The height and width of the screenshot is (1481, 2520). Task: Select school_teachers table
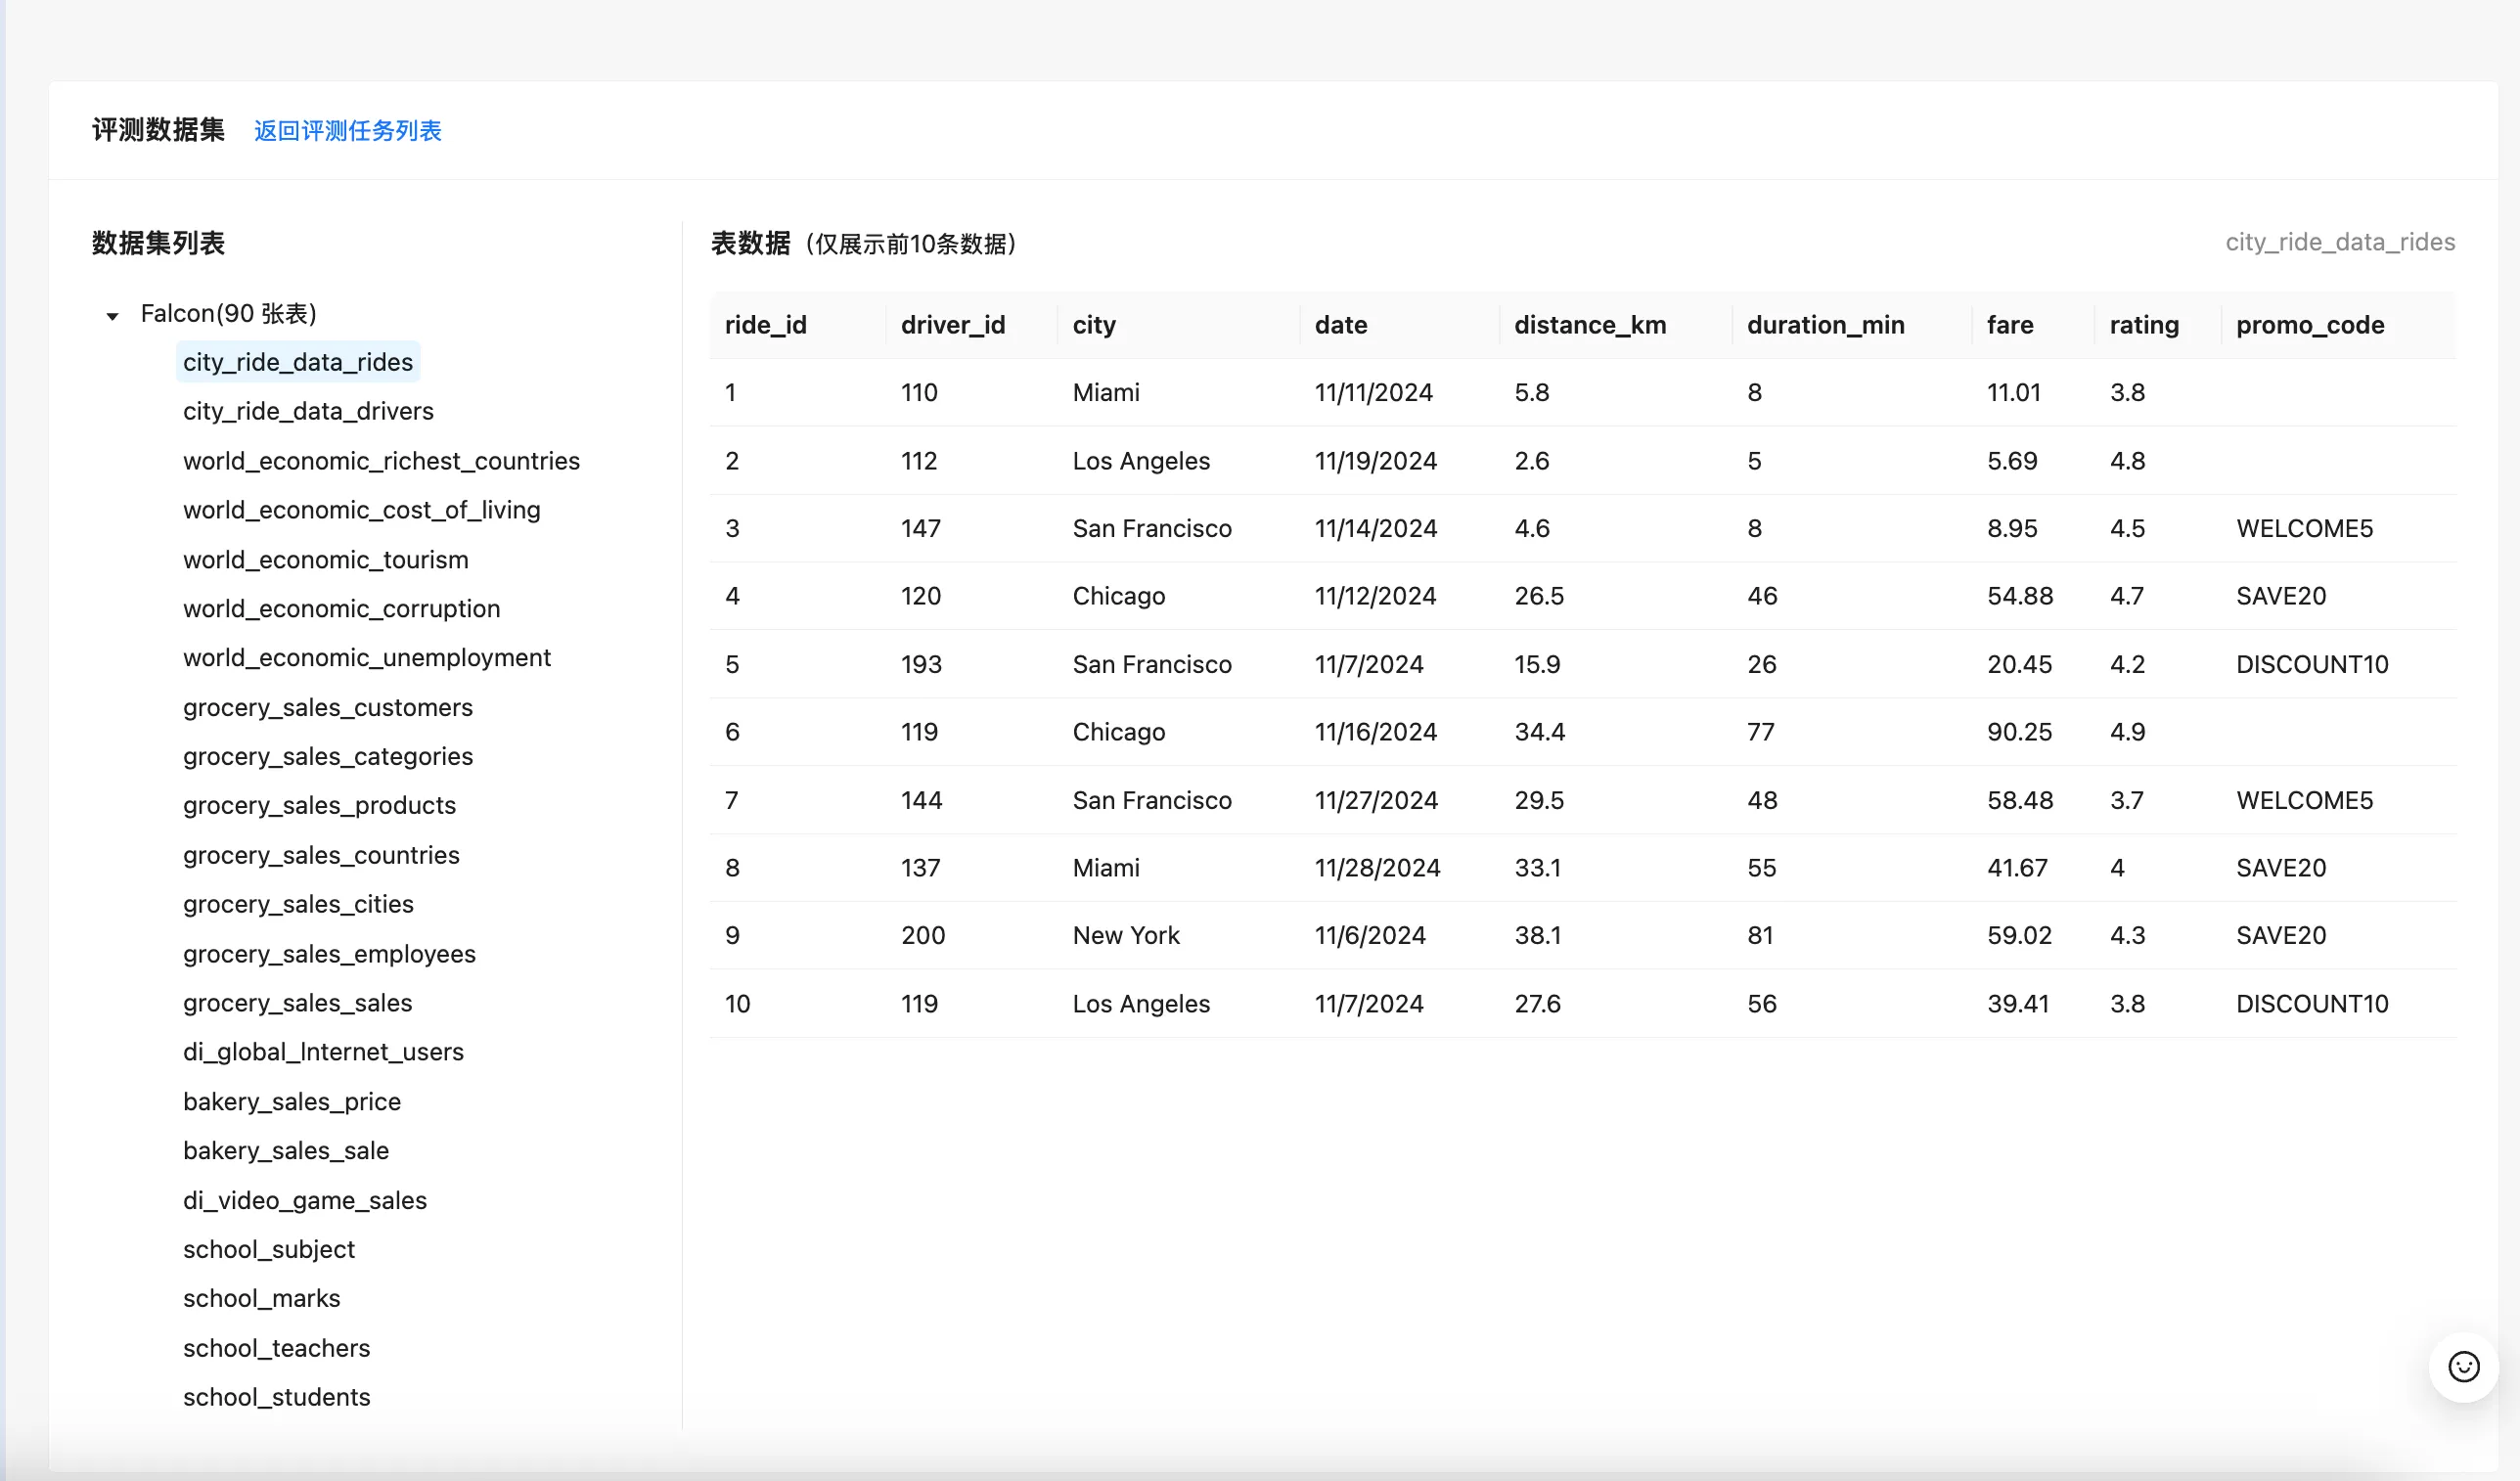[x=276, y=1348]
